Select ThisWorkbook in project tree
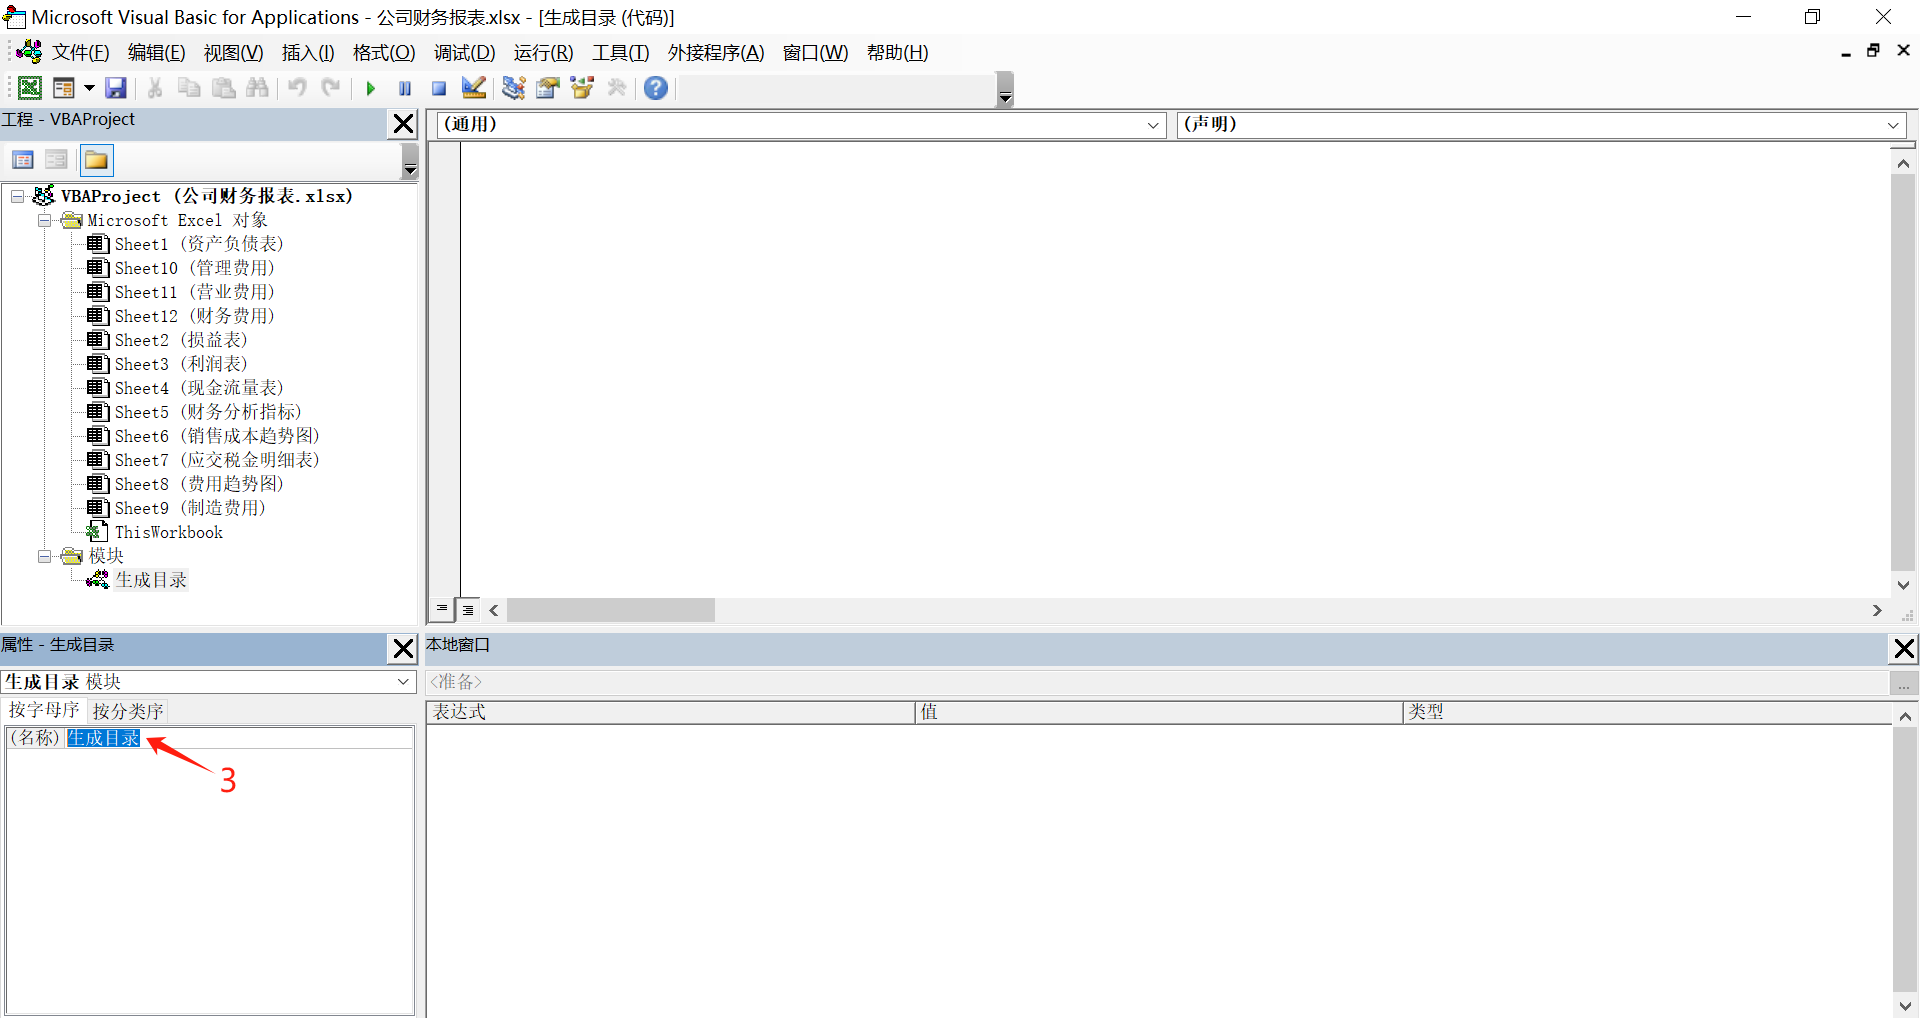Viewport: 1920px width, 1018px height. pos(168,532)
